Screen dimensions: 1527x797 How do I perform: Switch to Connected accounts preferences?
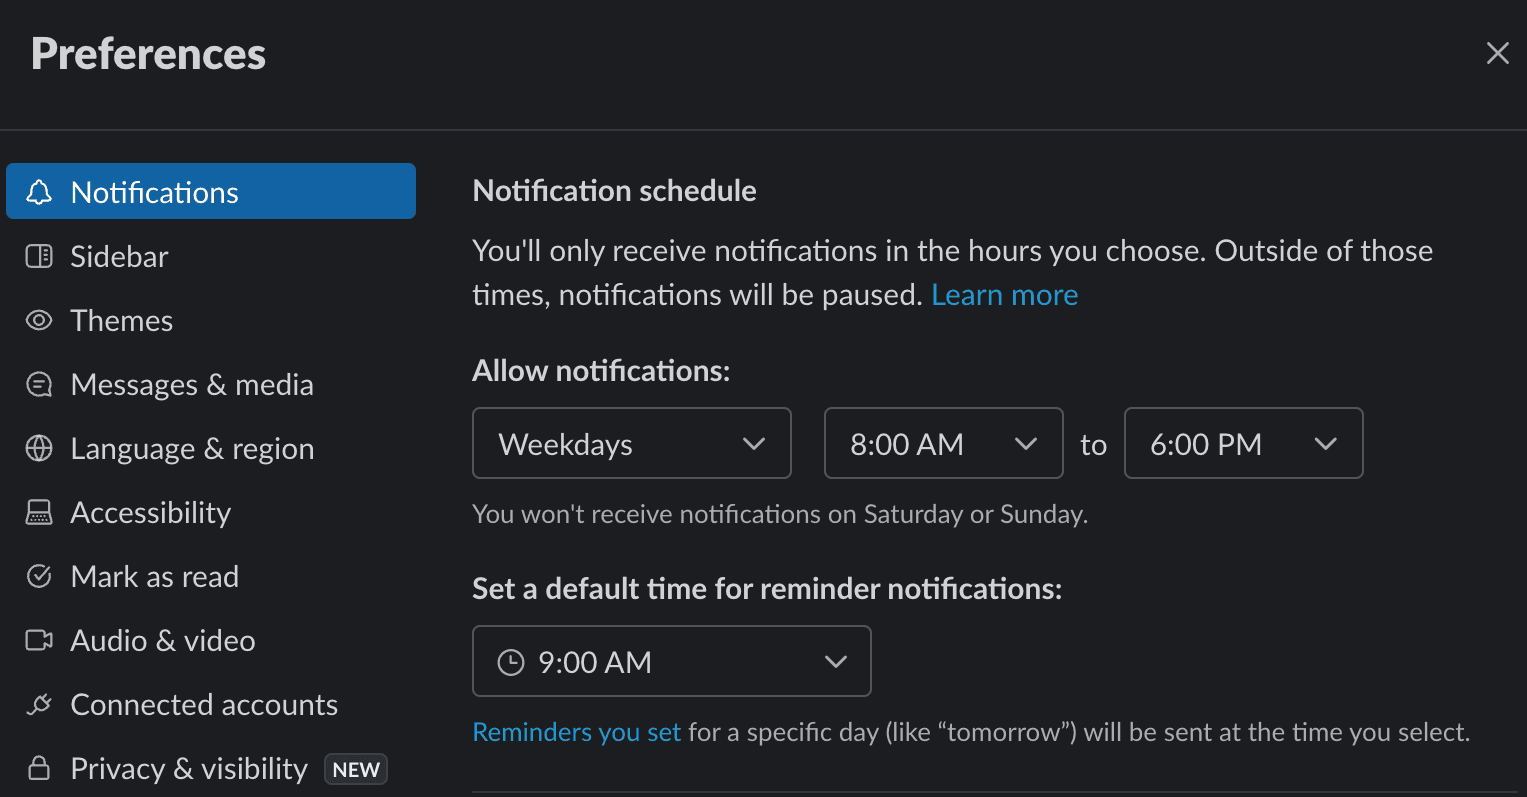pyautogui.click(x=203, y=704)
